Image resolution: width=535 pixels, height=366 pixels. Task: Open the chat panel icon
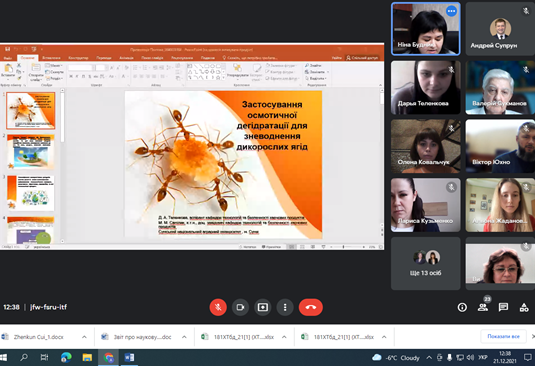pos(503,307)
